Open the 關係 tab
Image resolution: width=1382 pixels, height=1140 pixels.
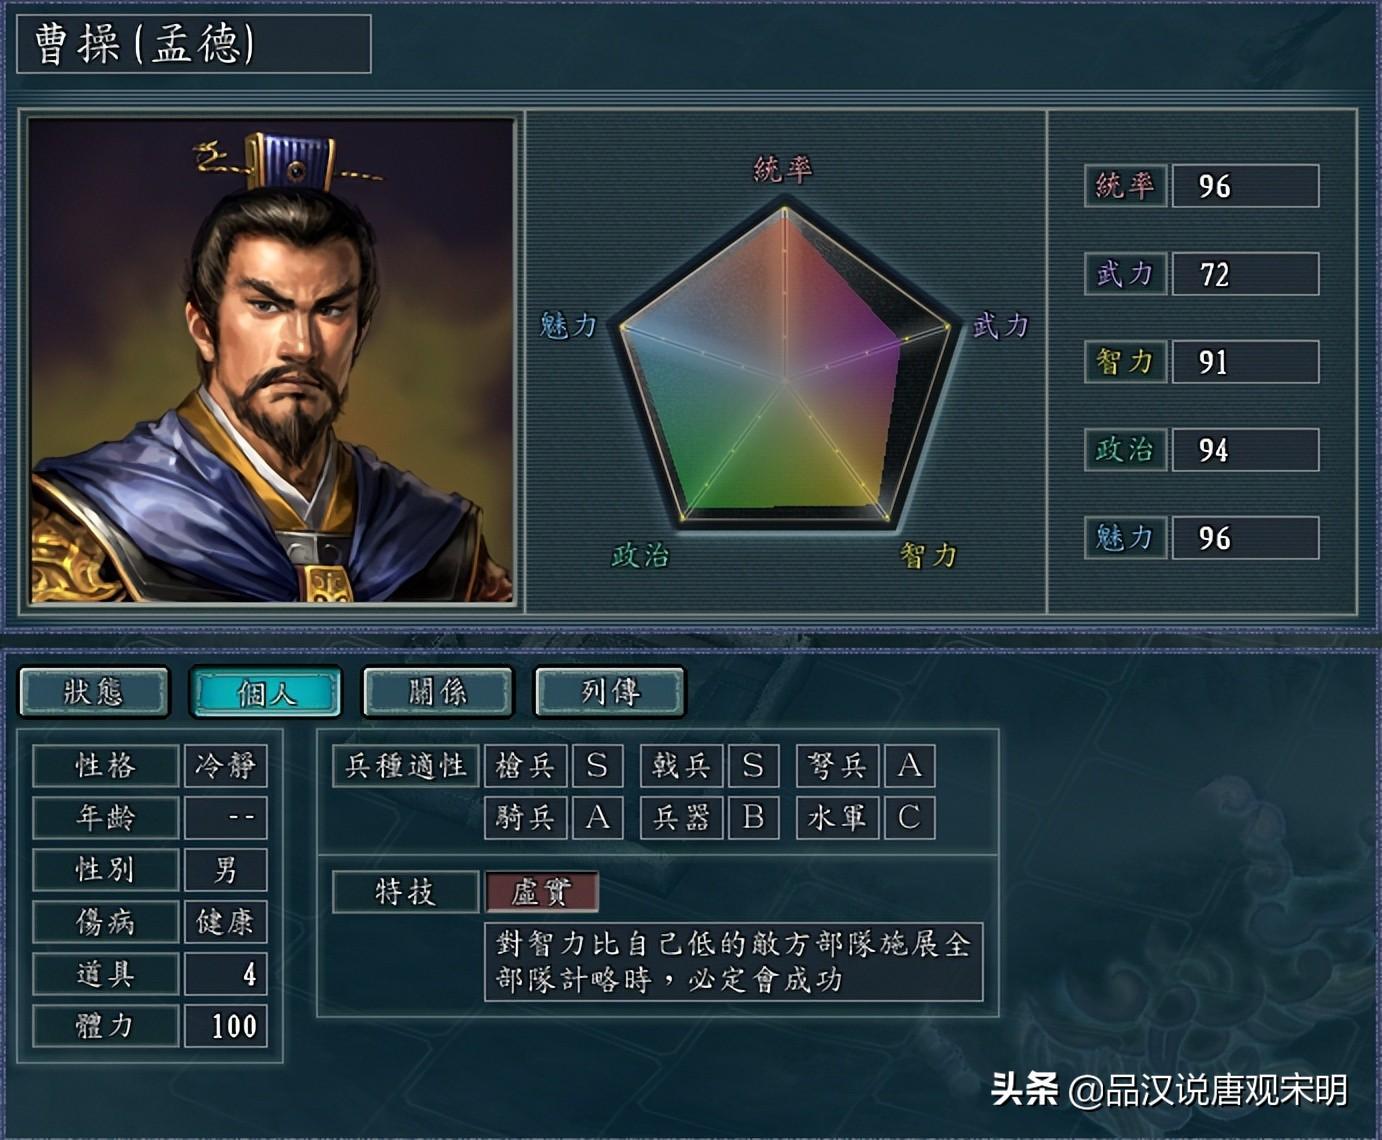click(x=438, y=692)
